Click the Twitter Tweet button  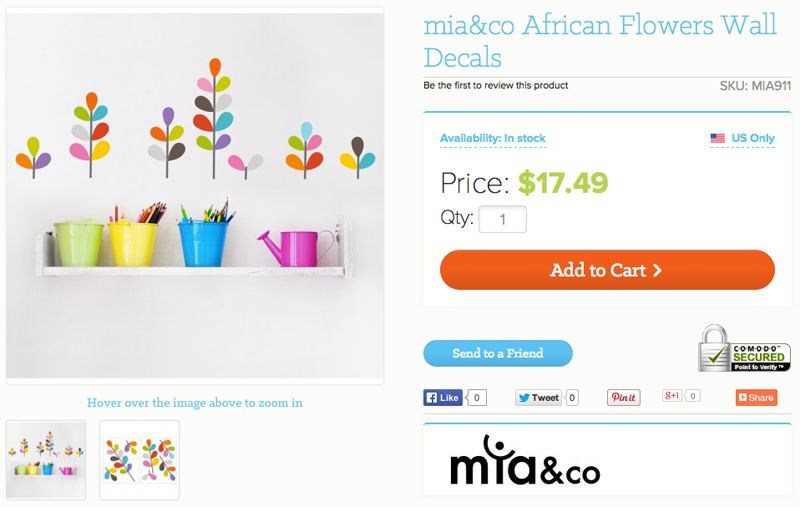538,398
